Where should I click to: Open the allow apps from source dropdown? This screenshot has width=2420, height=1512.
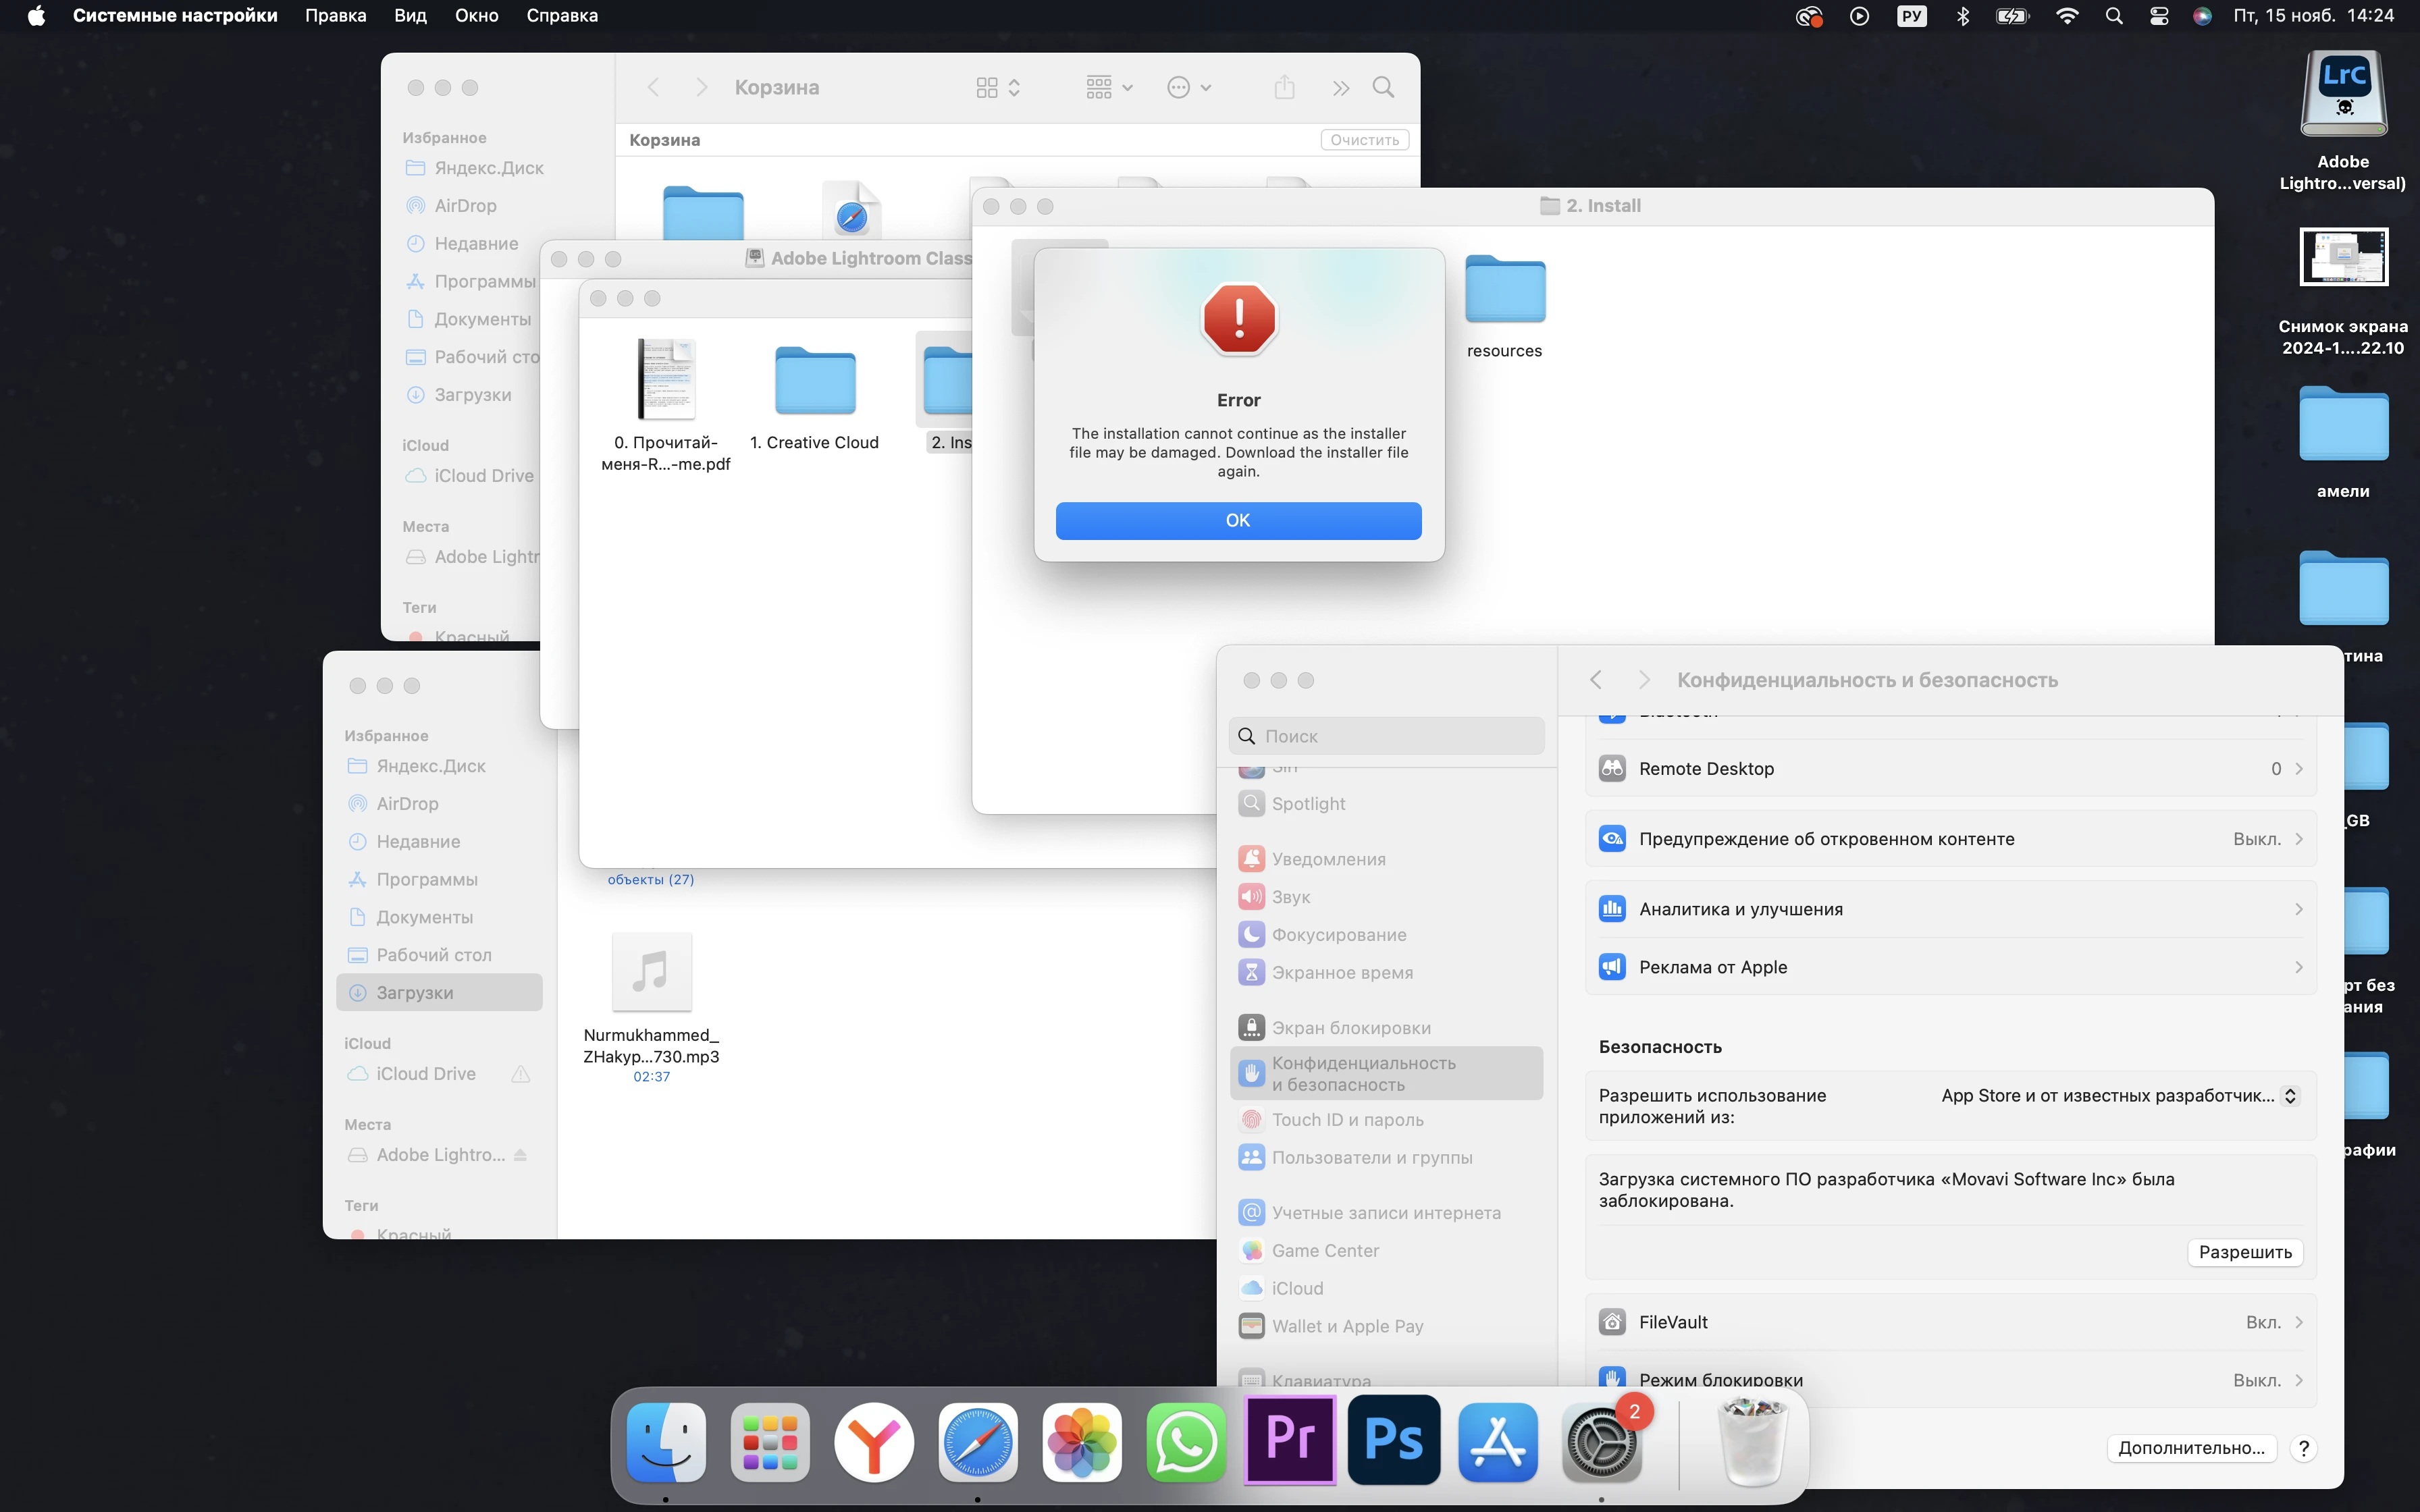coord(2120,1096)
